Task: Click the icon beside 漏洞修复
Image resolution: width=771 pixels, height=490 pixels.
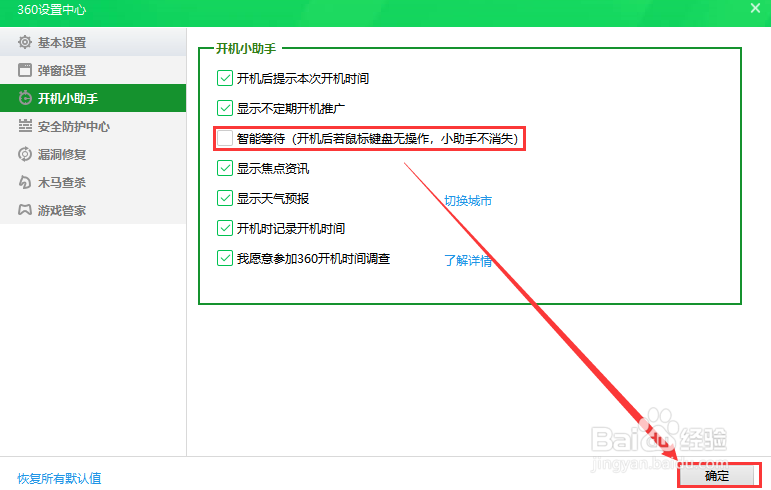Action: (x=25, y=154)
